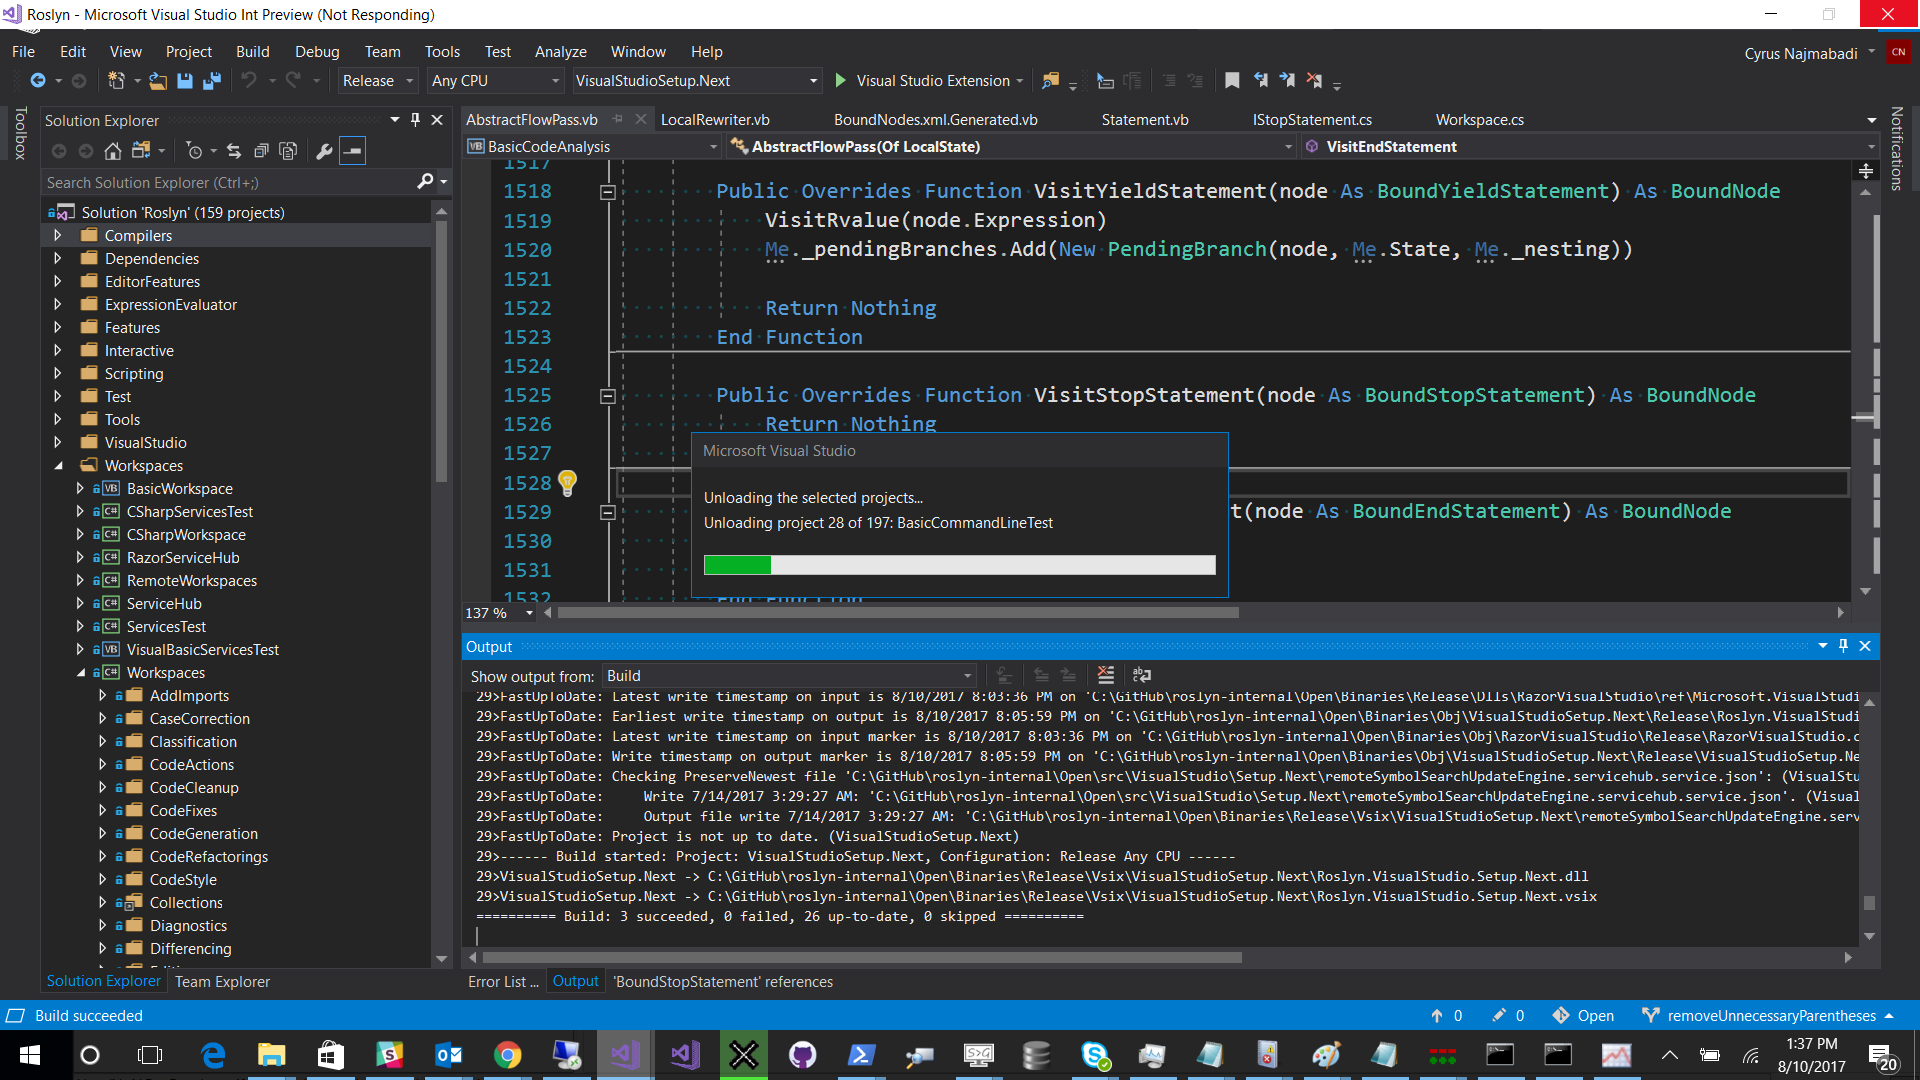Open Solution Explorer Properties wrench icon

323,151
